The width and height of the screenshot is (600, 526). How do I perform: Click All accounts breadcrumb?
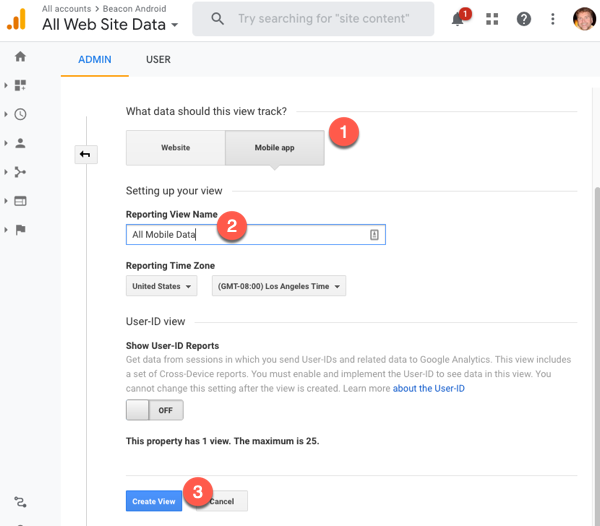click(67, 8)
